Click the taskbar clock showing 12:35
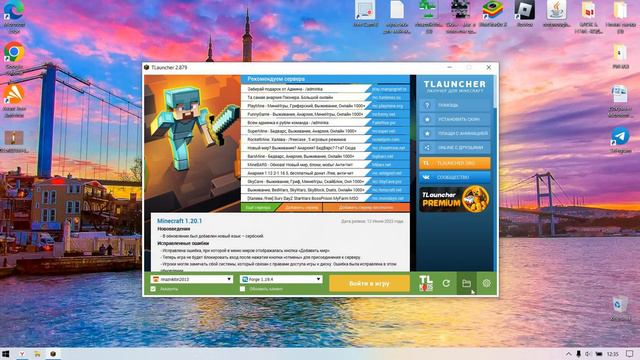 [x=612, y=354]
